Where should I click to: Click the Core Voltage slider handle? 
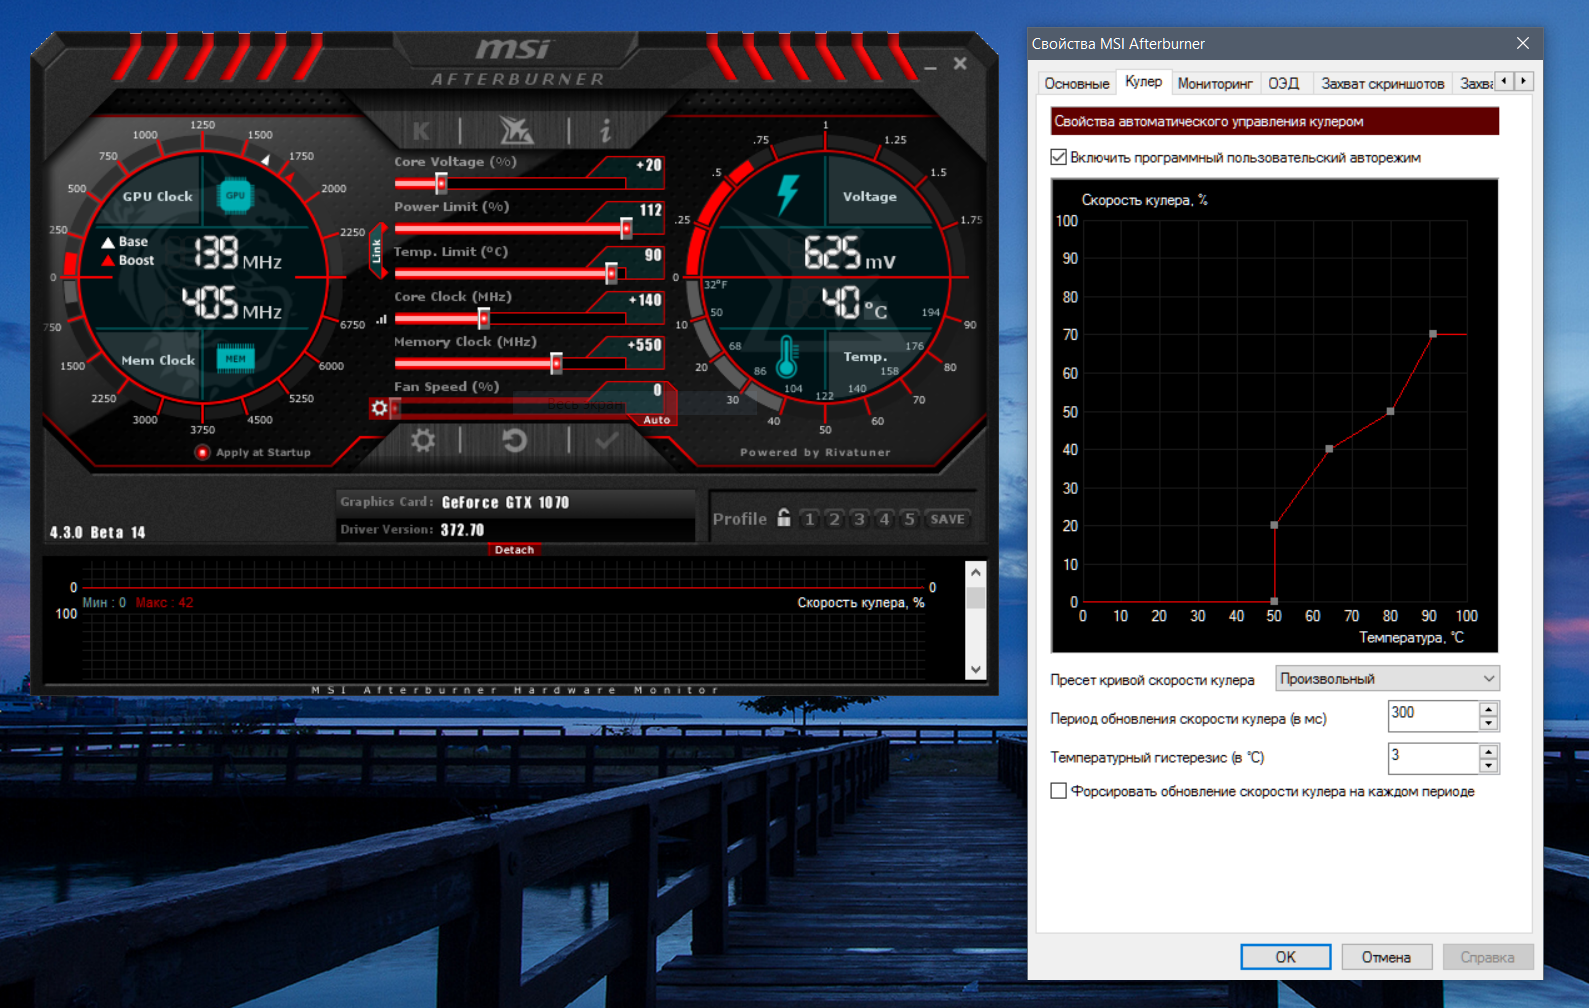(x=441, y=183)
